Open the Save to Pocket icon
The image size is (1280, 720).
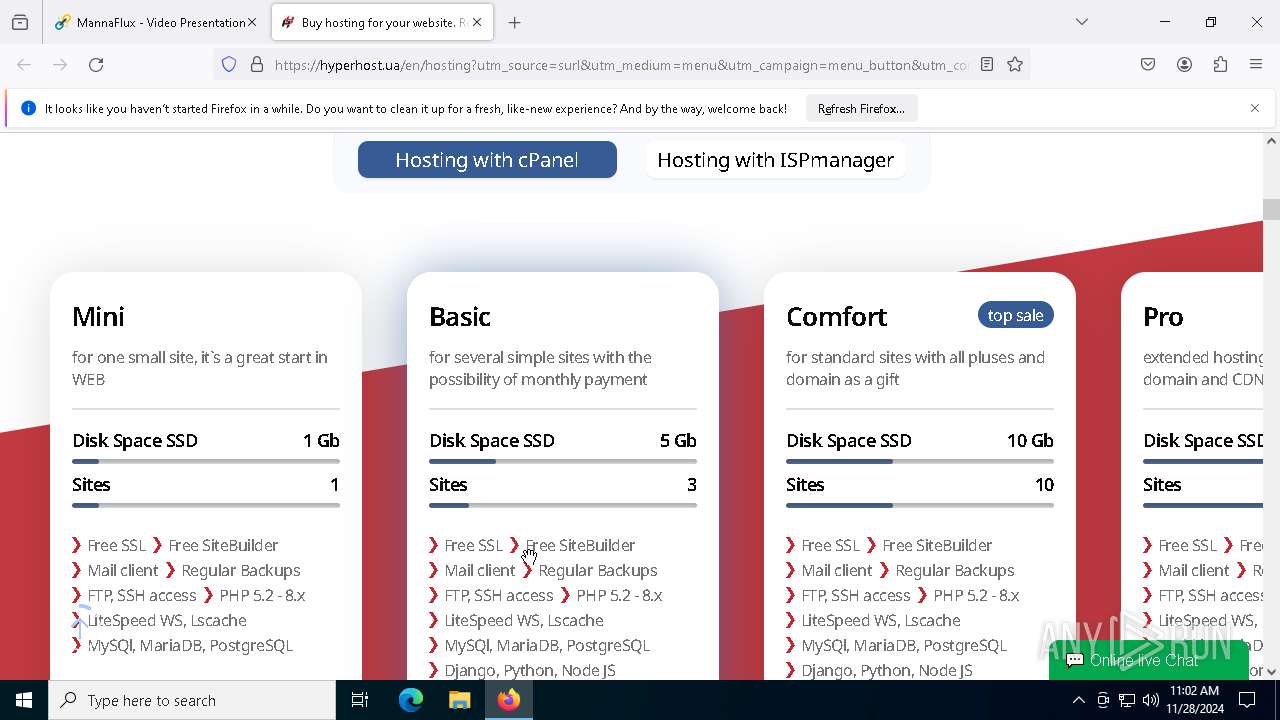point(1148,65)
